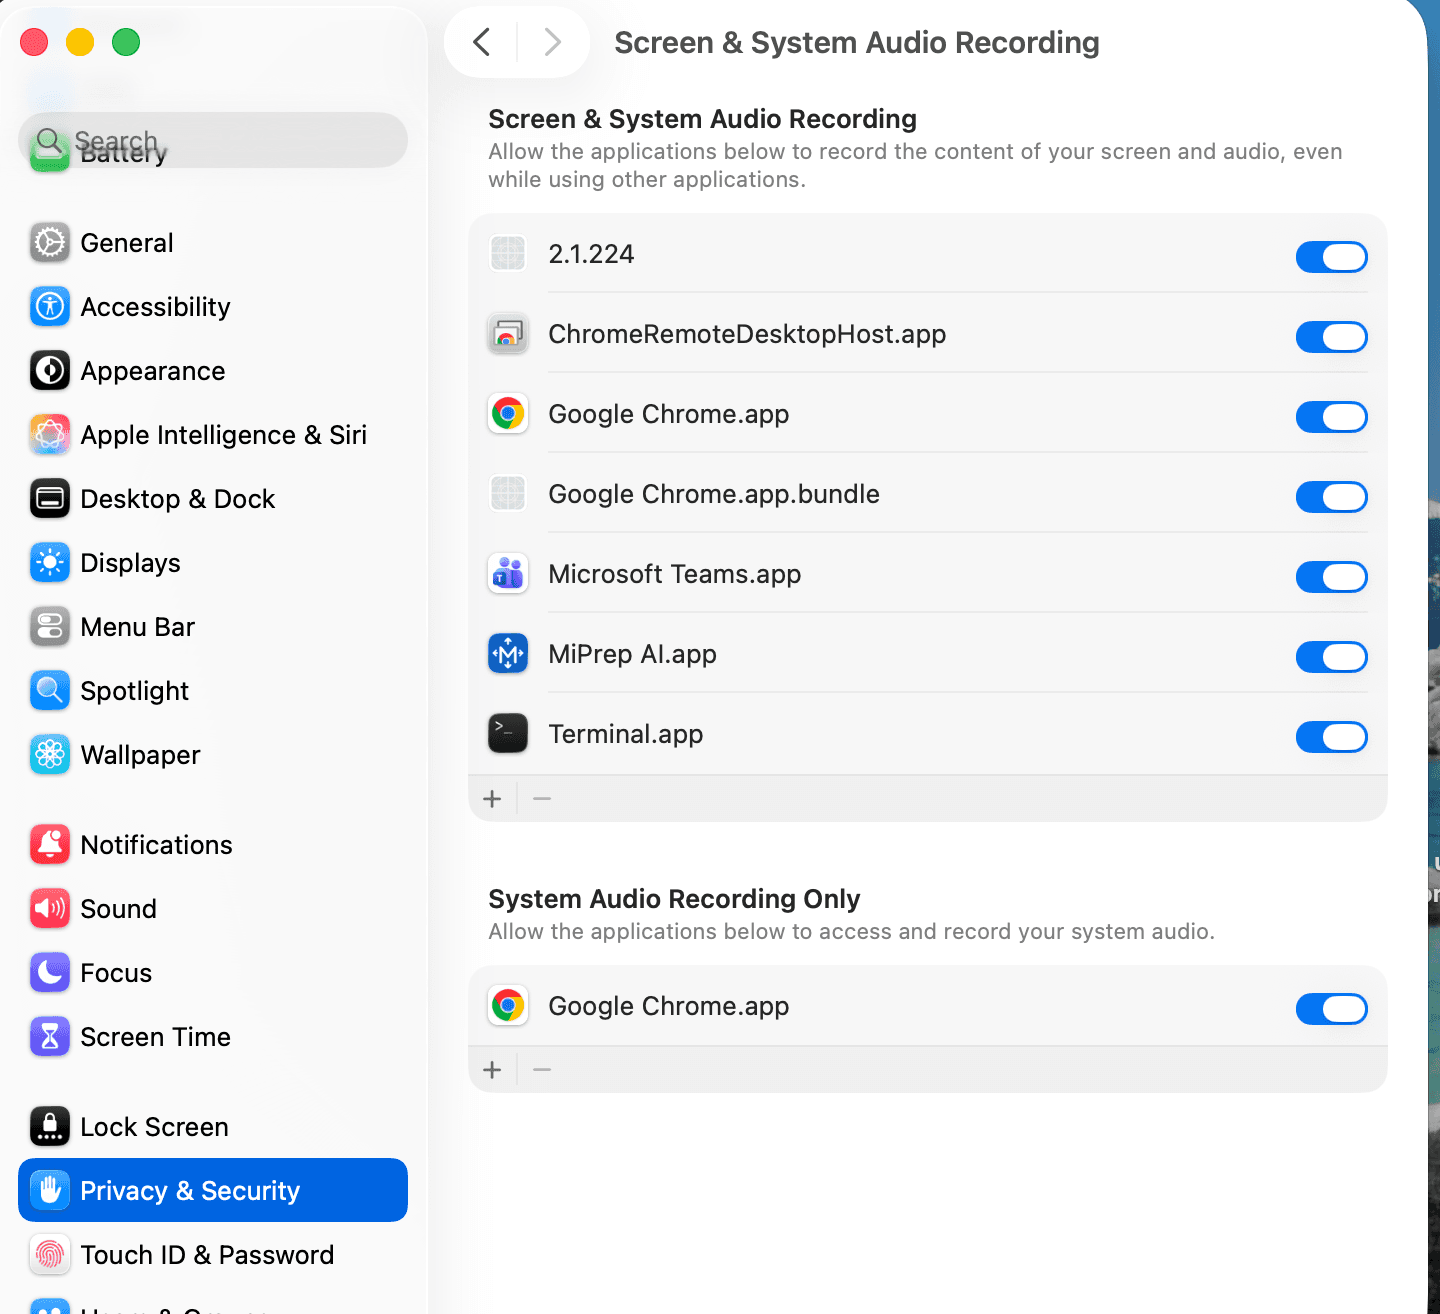The image size is (1440, 1314).
Task: Add app to system audio only list
Action: point(492,1070)
